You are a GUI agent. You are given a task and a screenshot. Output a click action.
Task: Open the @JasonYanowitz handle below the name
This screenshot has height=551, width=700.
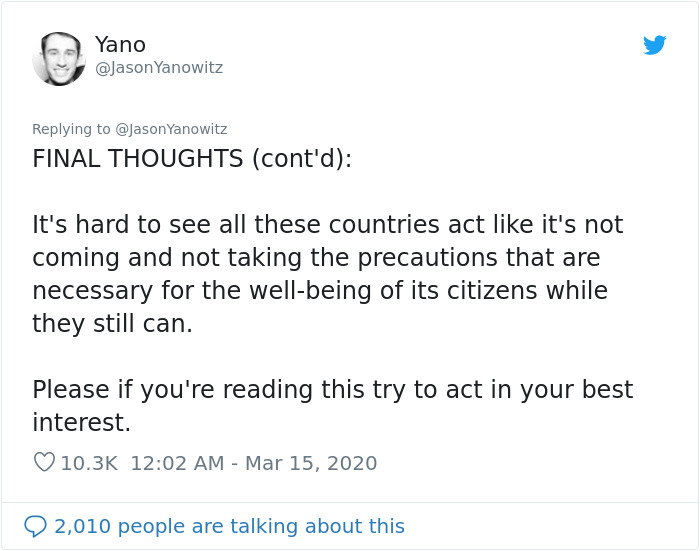[x=158, y=68]
